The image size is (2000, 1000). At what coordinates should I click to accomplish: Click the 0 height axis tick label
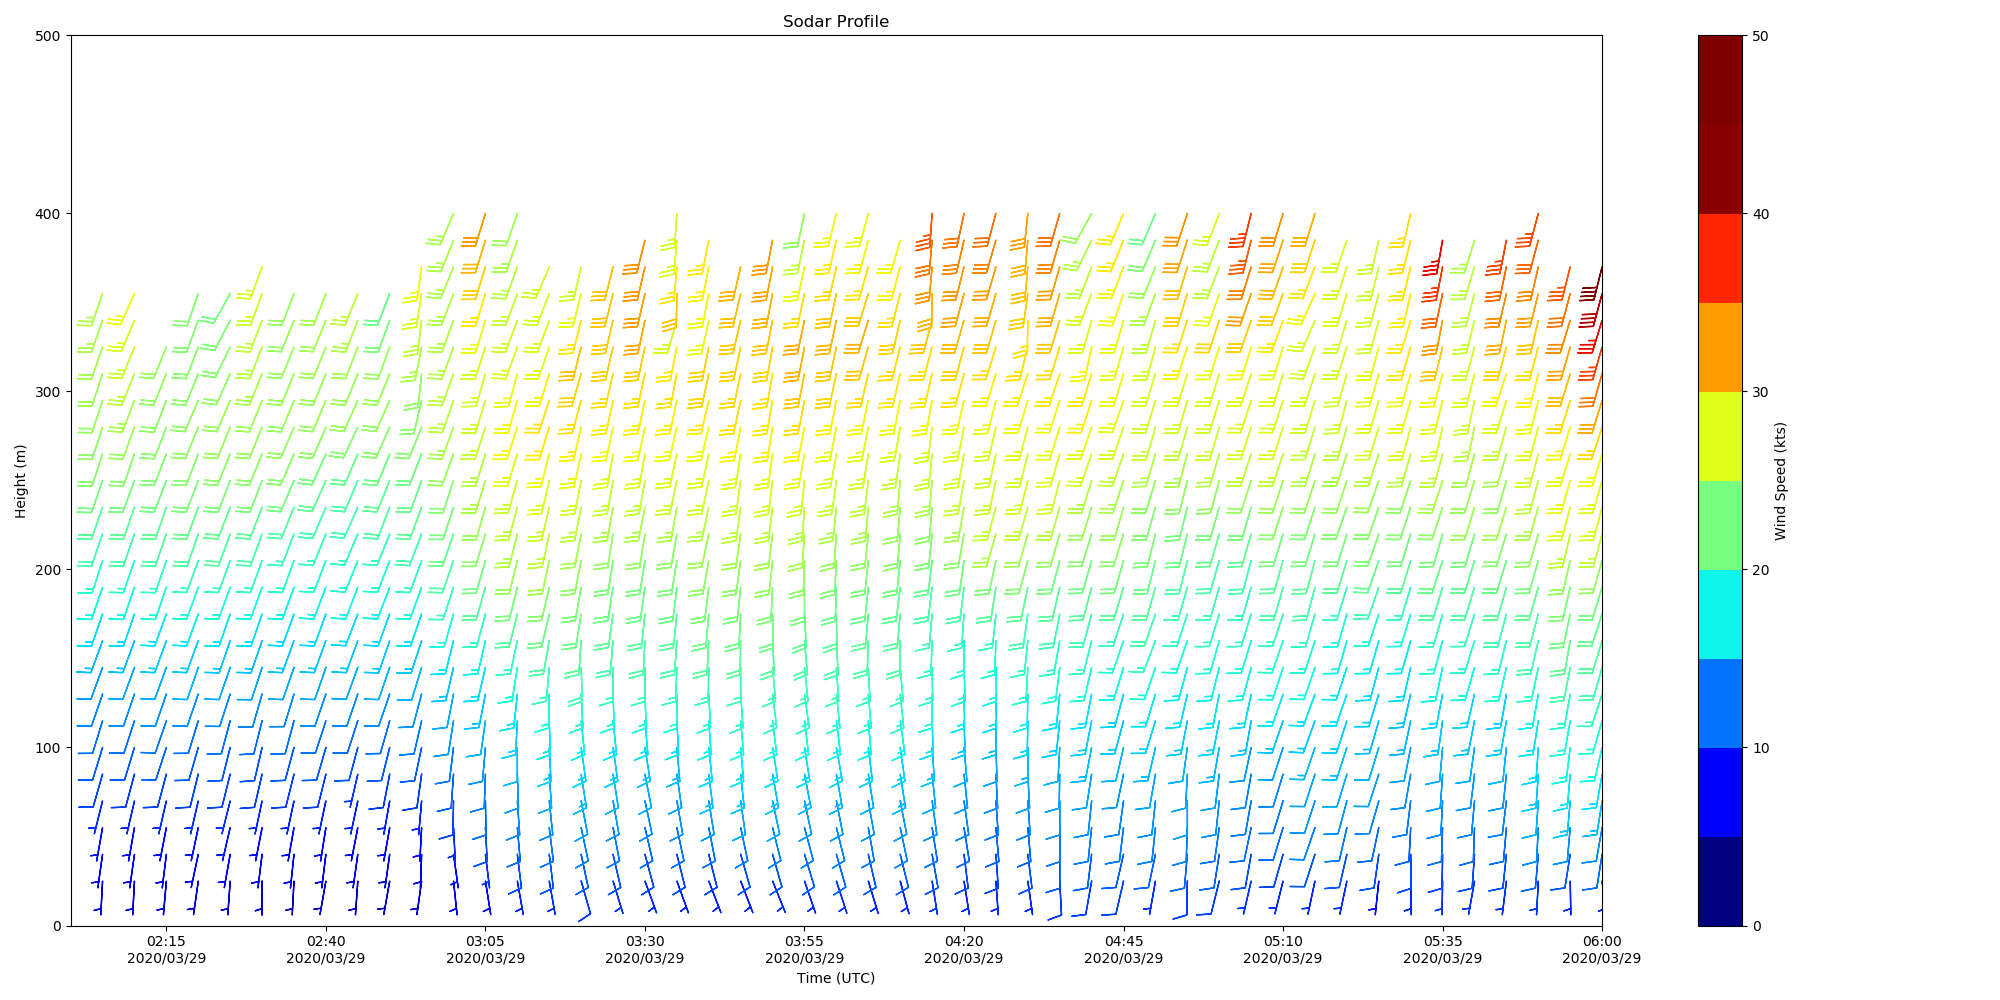[57, 926]
